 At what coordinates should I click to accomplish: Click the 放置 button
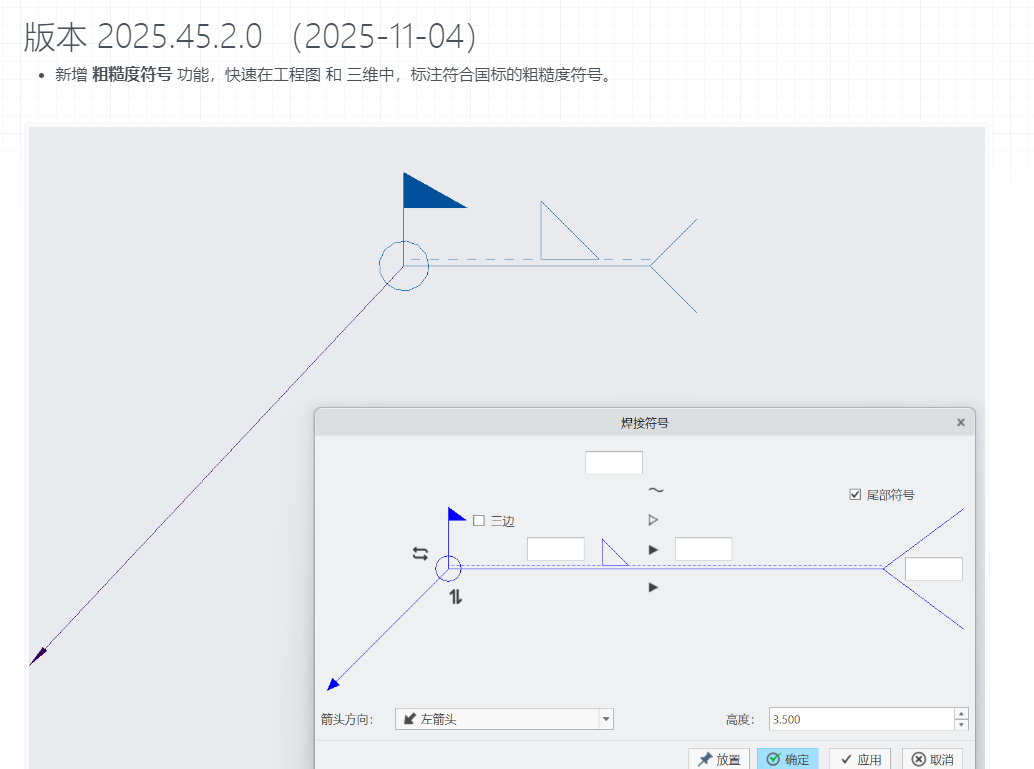coord(720,759)
